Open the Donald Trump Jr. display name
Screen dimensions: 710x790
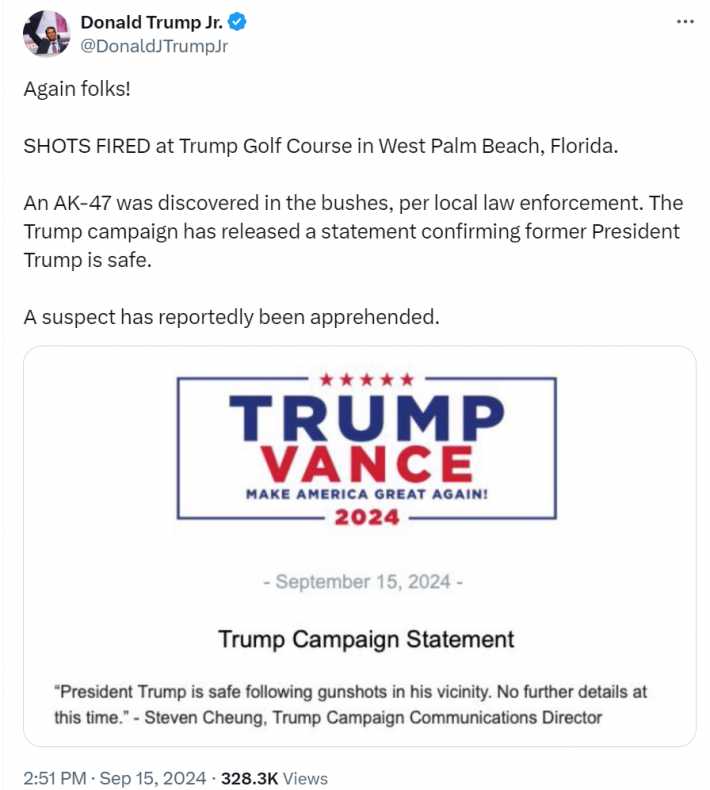(x=151, y=22)
